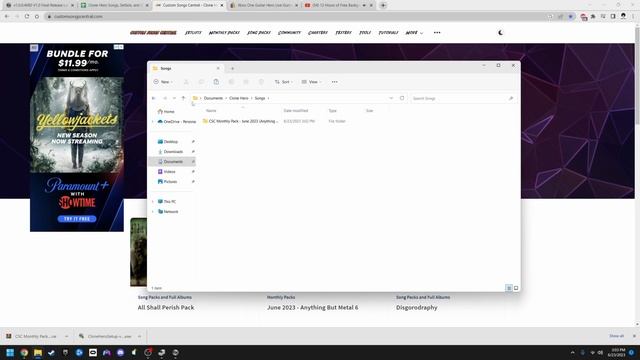
Task: Open Community in the website nav menu
Action: point(289,33)
